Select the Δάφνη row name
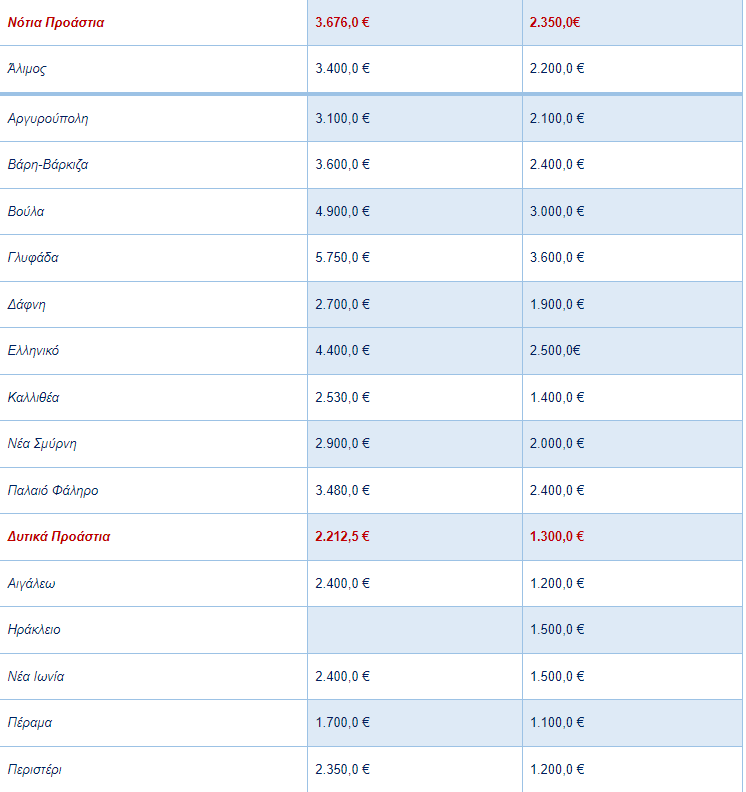Viewport: 746px width, 792px height. (26, 305)
